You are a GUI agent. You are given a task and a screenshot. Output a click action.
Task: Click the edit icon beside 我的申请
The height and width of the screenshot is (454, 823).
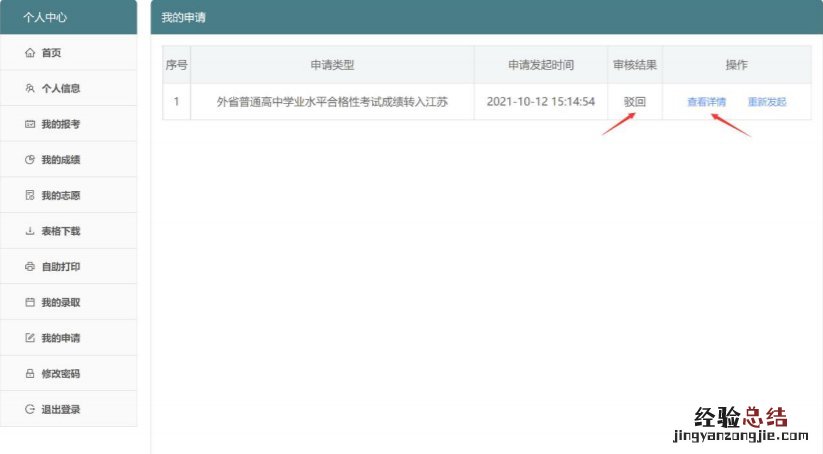30,338
